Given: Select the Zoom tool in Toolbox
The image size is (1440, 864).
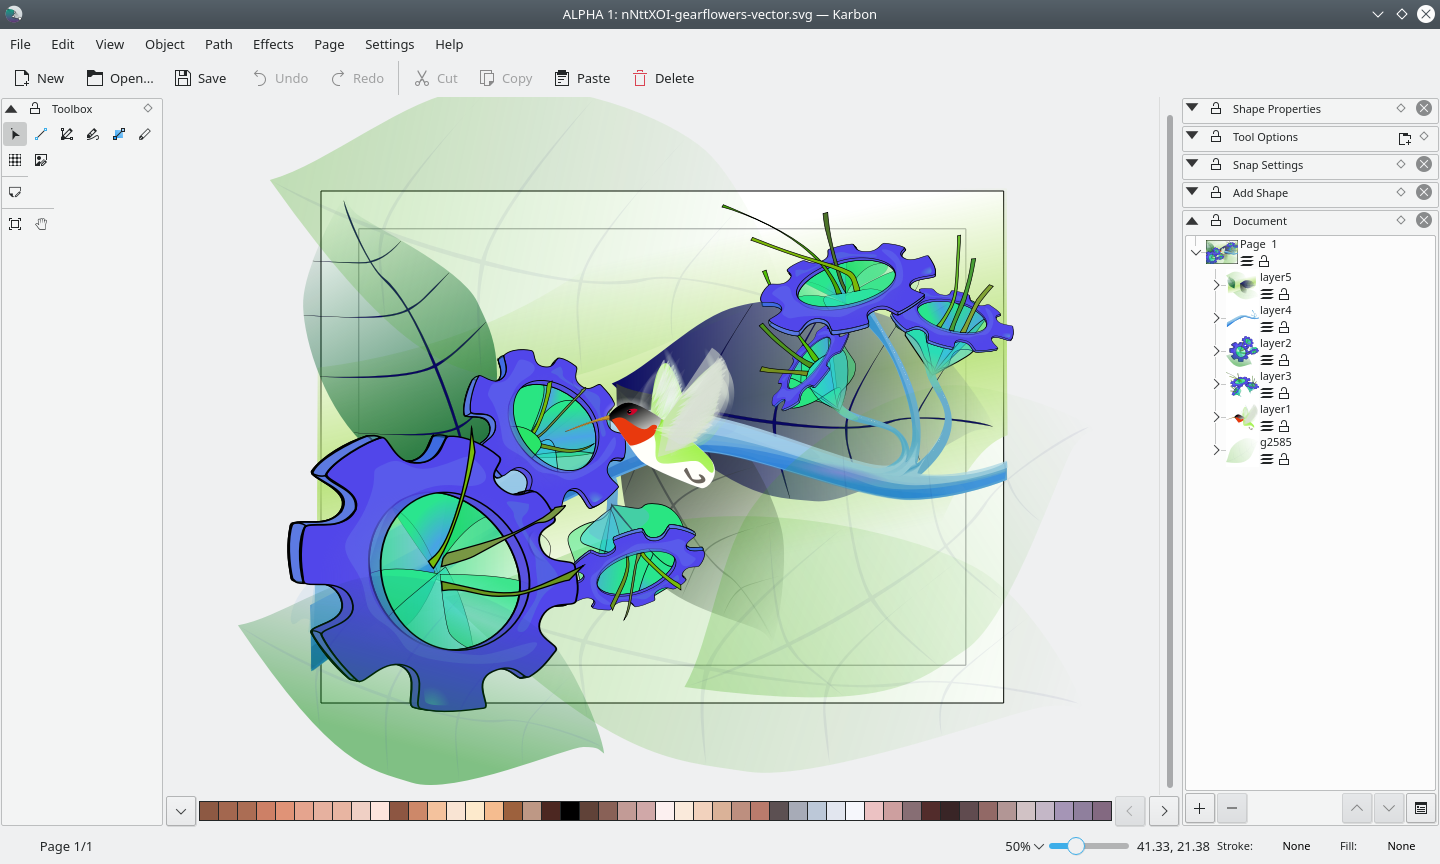Looking at the screenshot, I should click(15, 224).
